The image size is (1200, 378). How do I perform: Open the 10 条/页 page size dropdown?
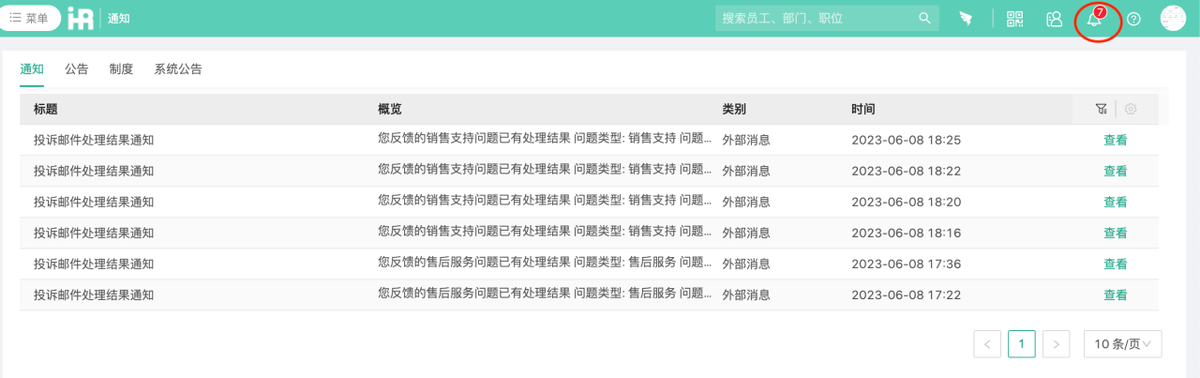(1124, 344)
